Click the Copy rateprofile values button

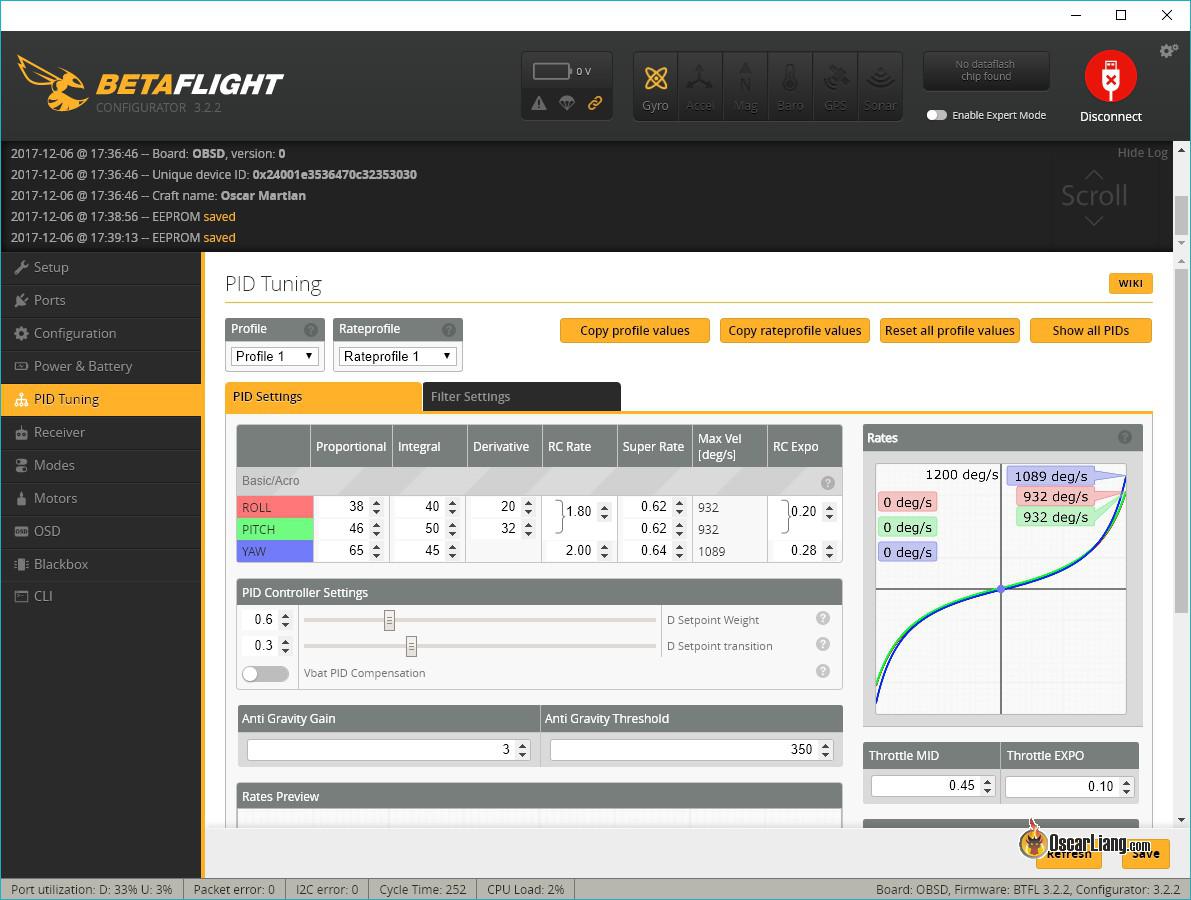[x=794, y=330]
